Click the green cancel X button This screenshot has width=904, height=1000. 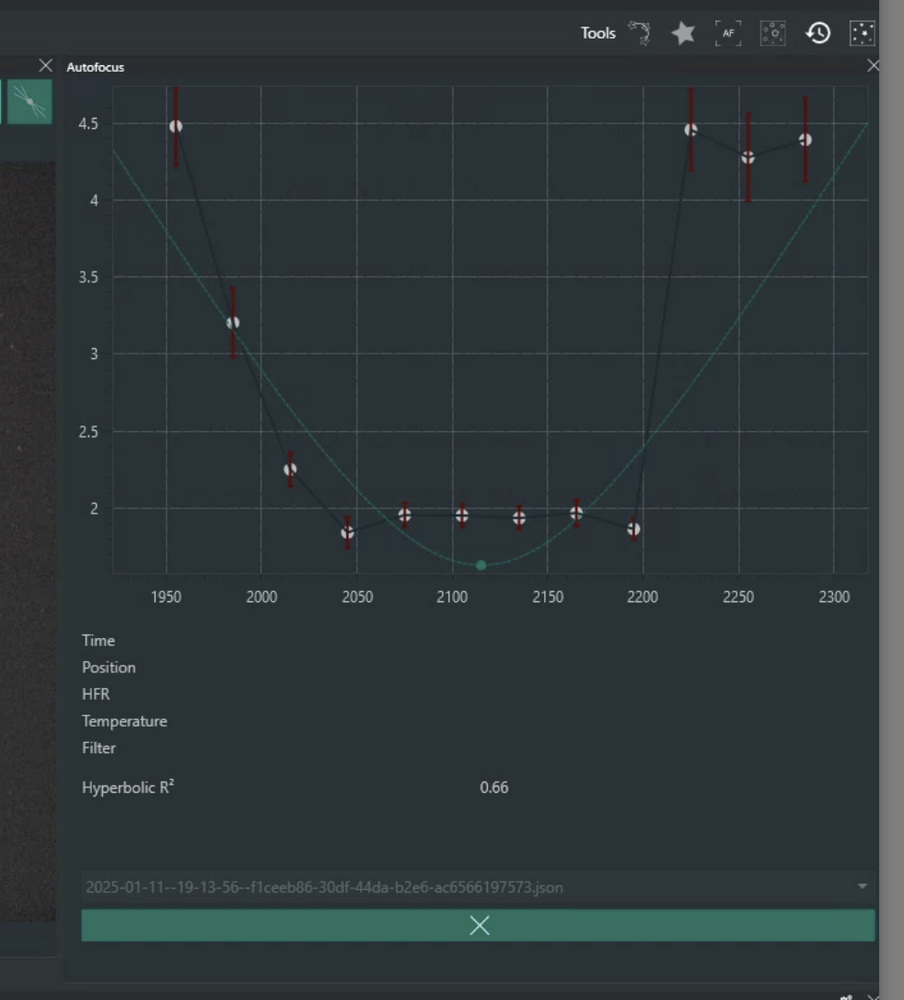478,925
